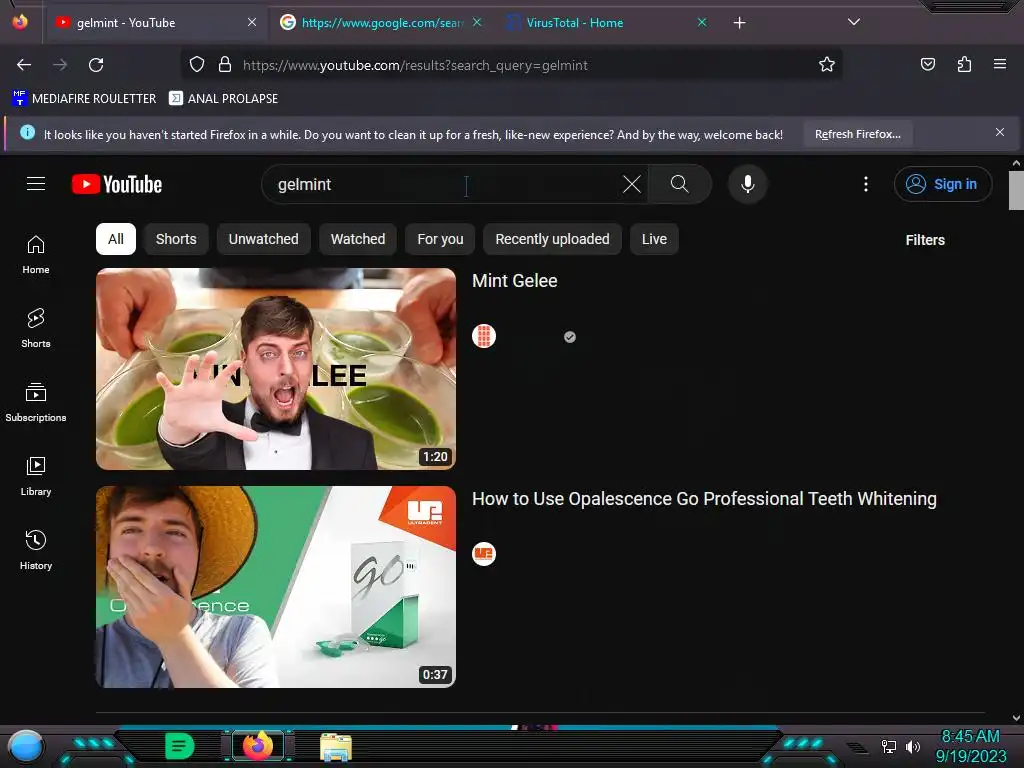
Task: Open the Start menu orb
Action: tap(26, 746)
